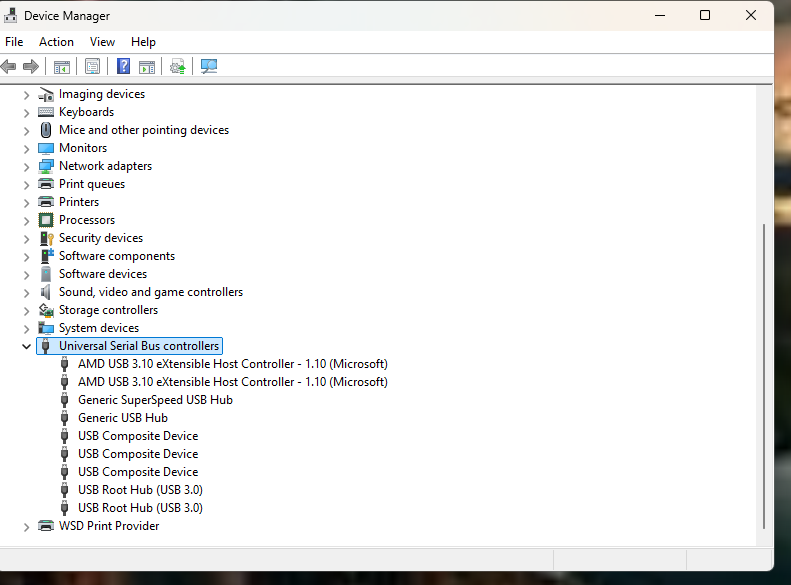The width and height of the screenshot is (791, 585).
Task: Click the vertical scrollbar thumb
Action: [764, 376]
